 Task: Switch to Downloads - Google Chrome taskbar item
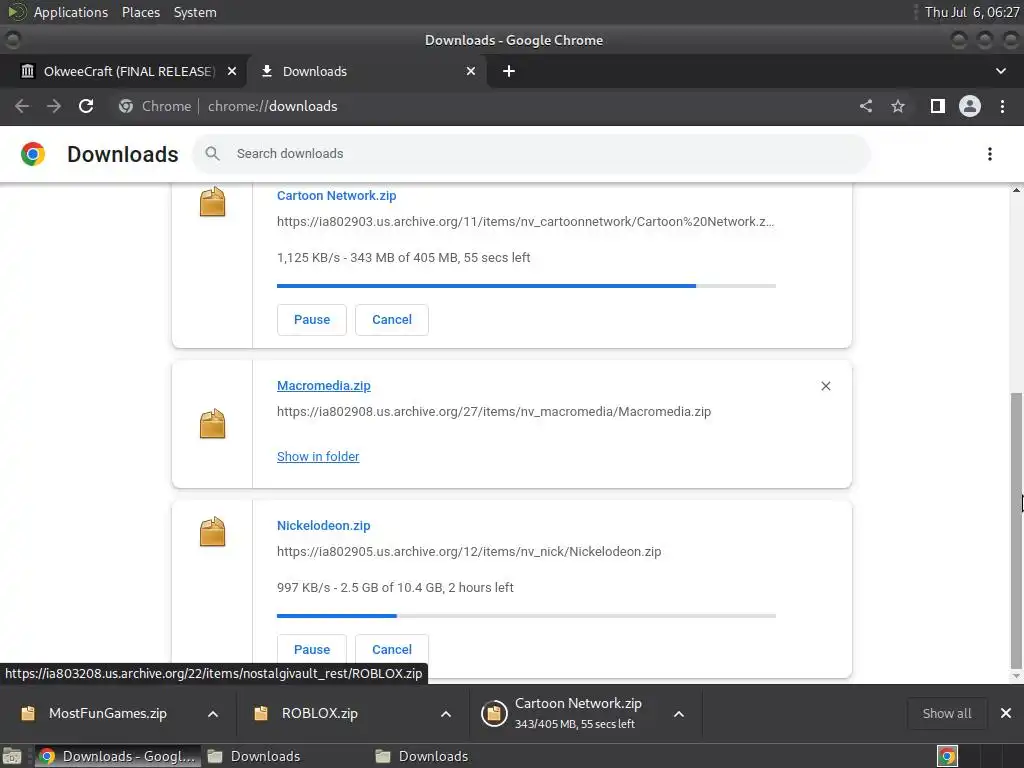coord(118,756)
